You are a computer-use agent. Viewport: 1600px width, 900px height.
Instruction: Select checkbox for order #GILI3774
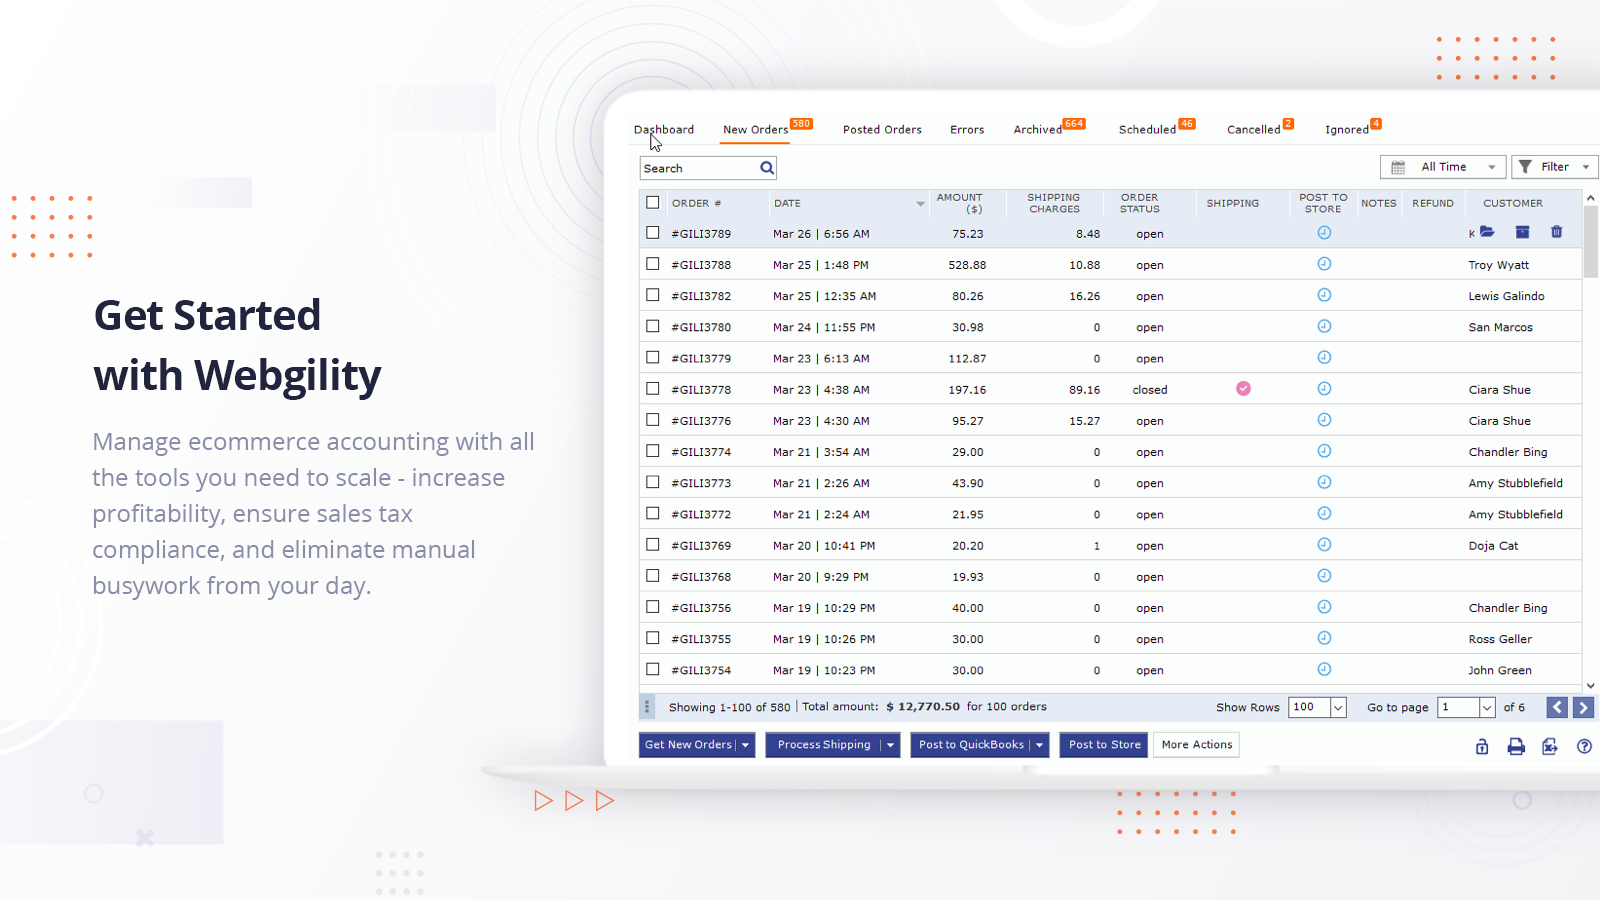[653, 451]
